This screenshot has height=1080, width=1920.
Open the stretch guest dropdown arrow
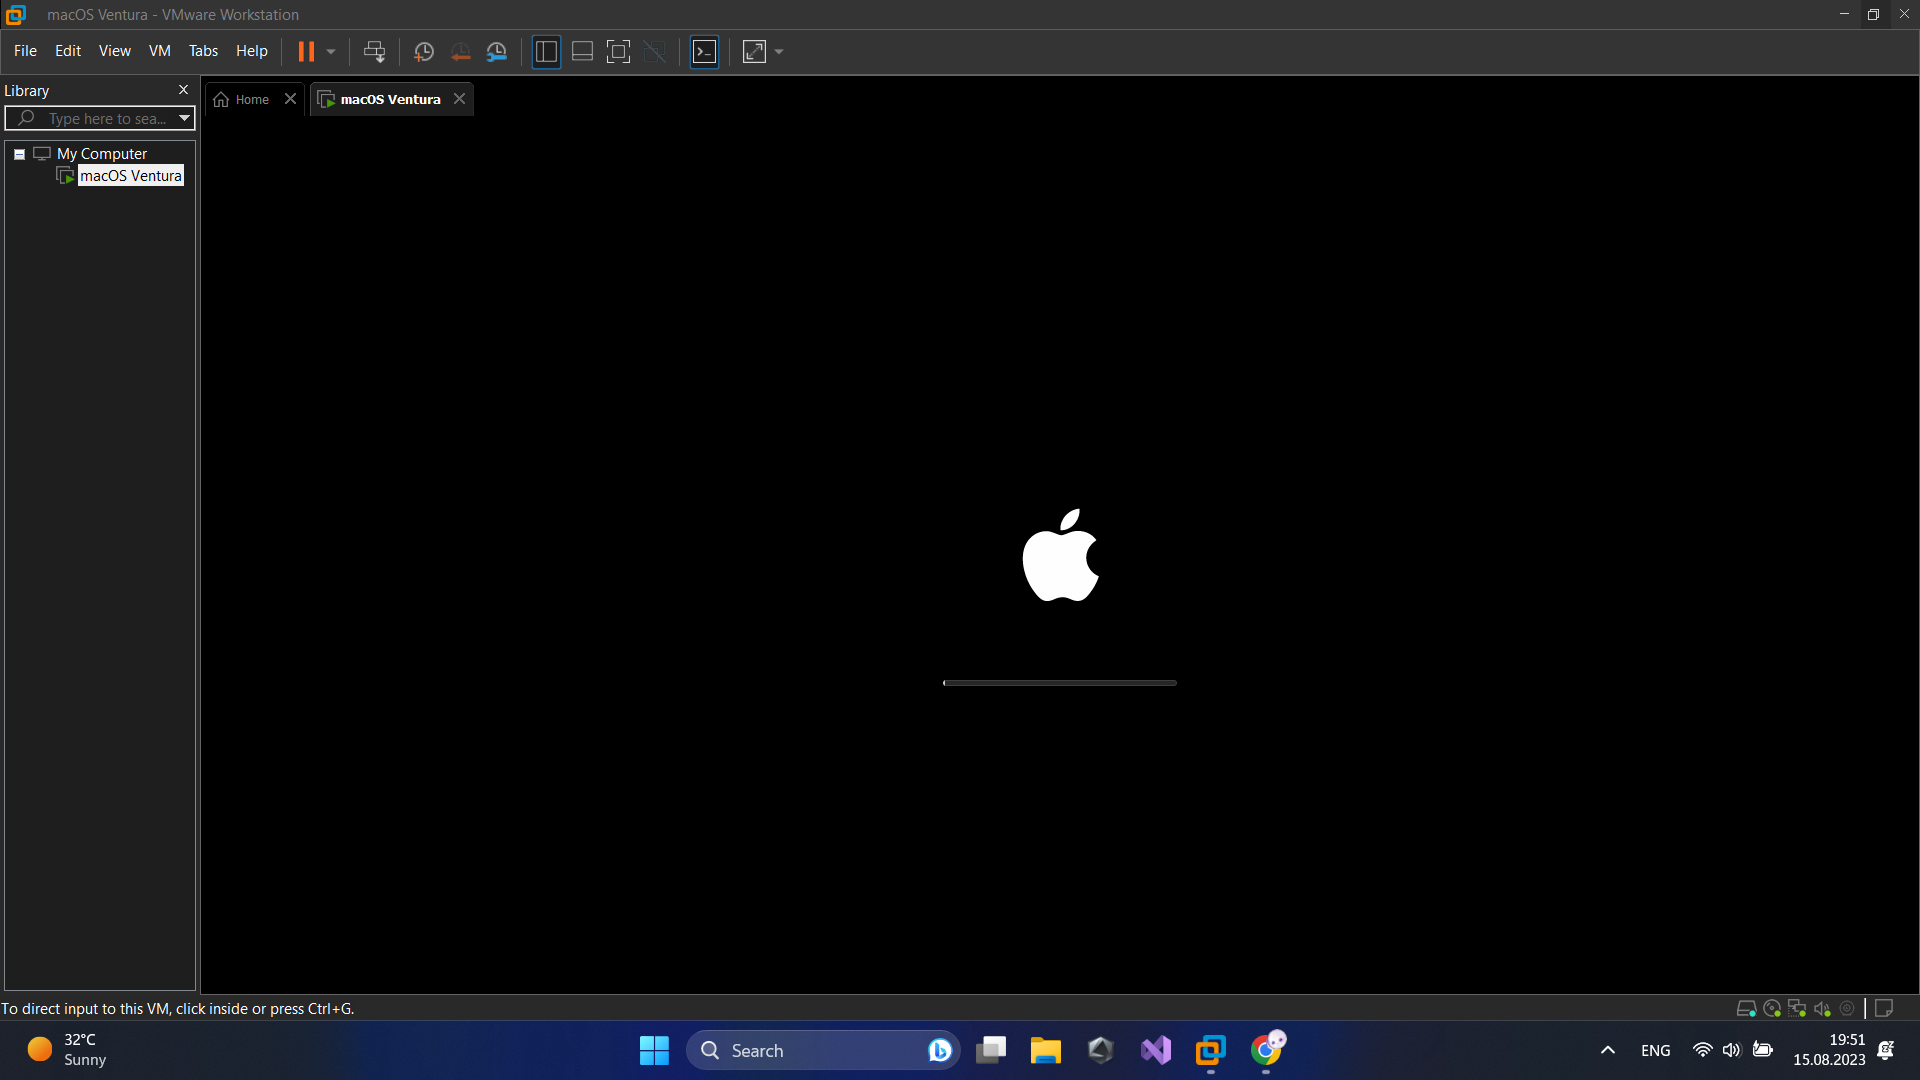point(779,52)
